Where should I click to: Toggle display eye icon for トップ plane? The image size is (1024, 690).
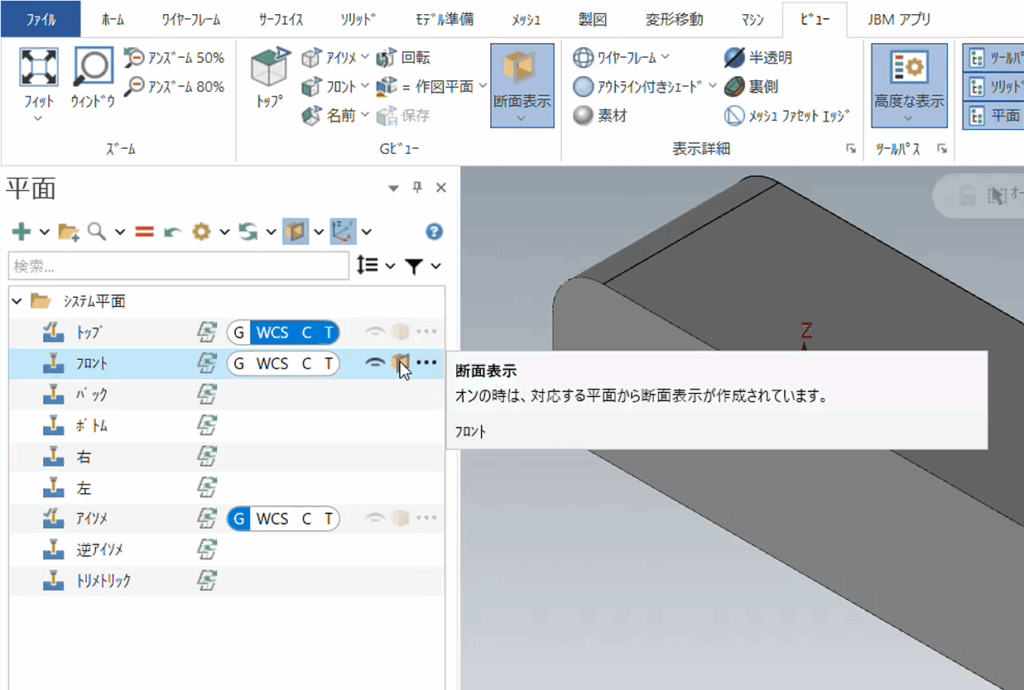(x=376, y=332)
